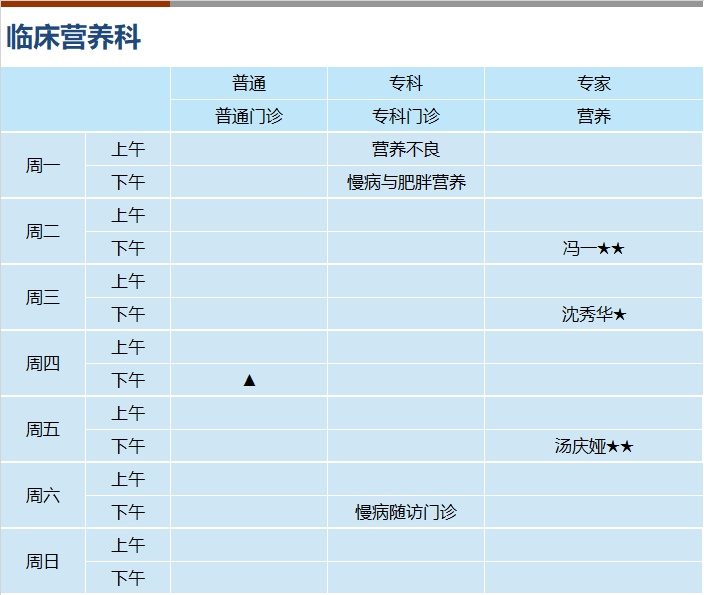The height and width of the screenshot is (595, 704).
Task: Click the 专科 column header
Action: coord(406,84)
